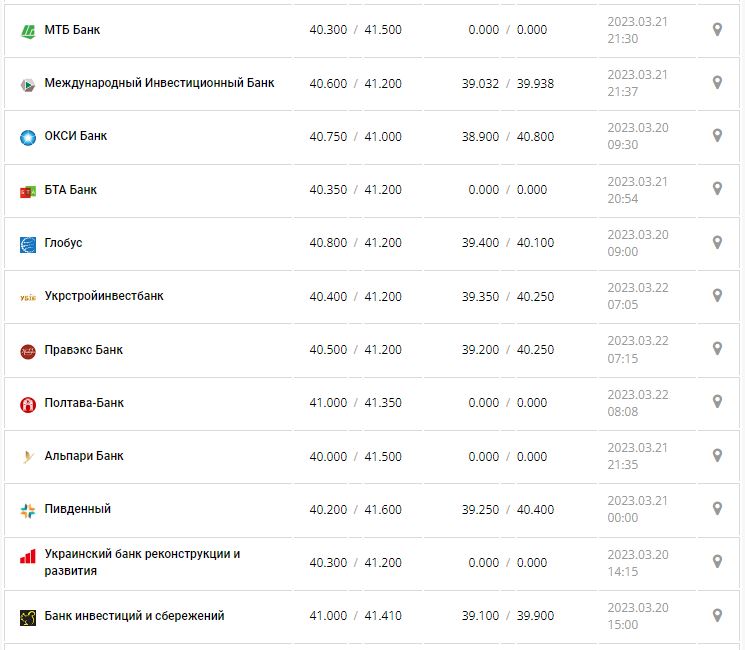Click ОКСИ Банк rate 40.750 / 41.000
Screen dimensions: 745x650
(x=355, y=136)
